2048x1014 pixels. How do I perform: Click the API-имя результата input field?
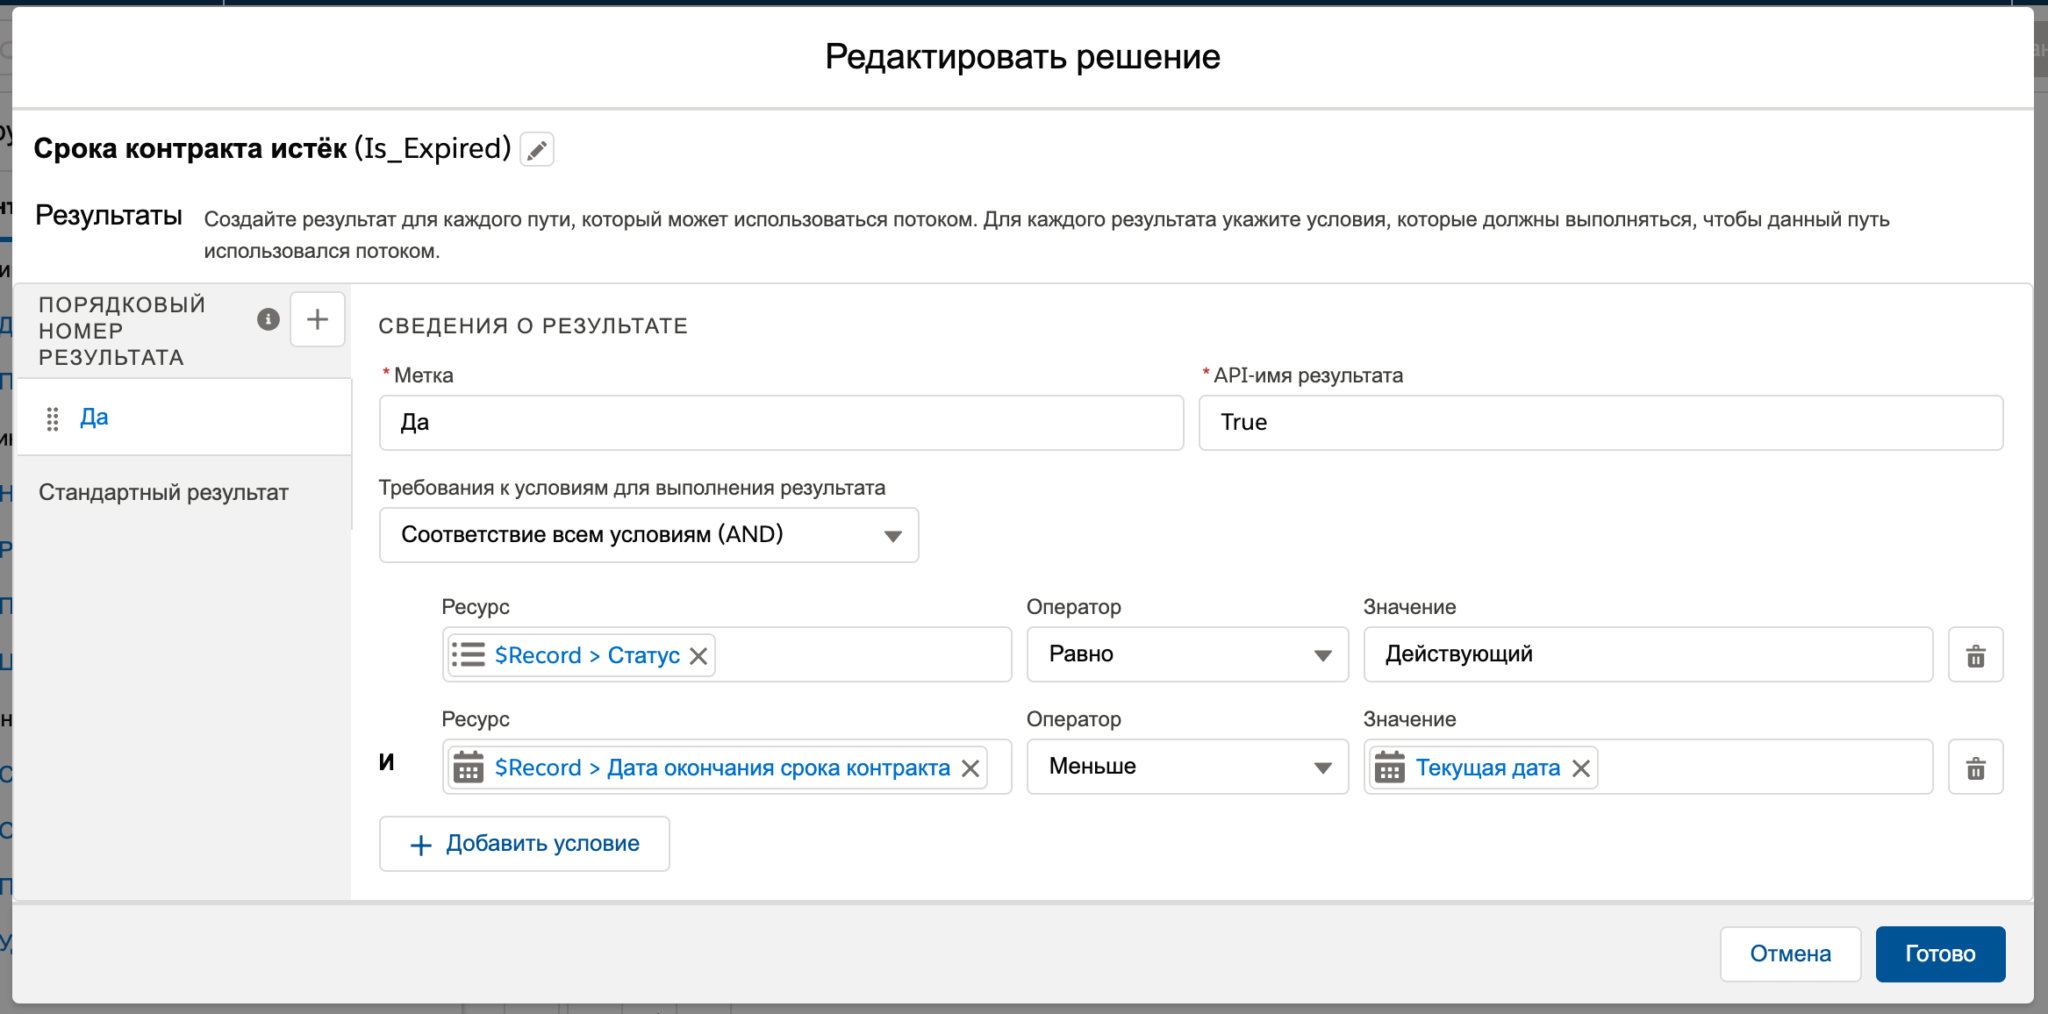(1601, 423)
